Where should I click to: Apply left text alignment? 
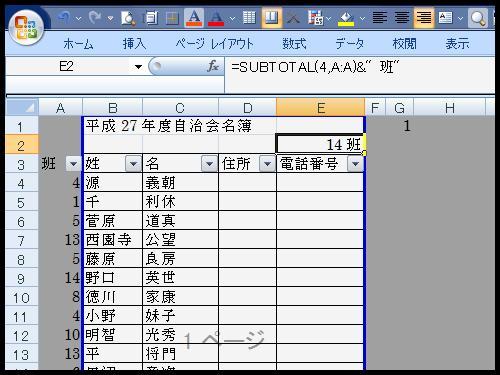coord(379,17)
